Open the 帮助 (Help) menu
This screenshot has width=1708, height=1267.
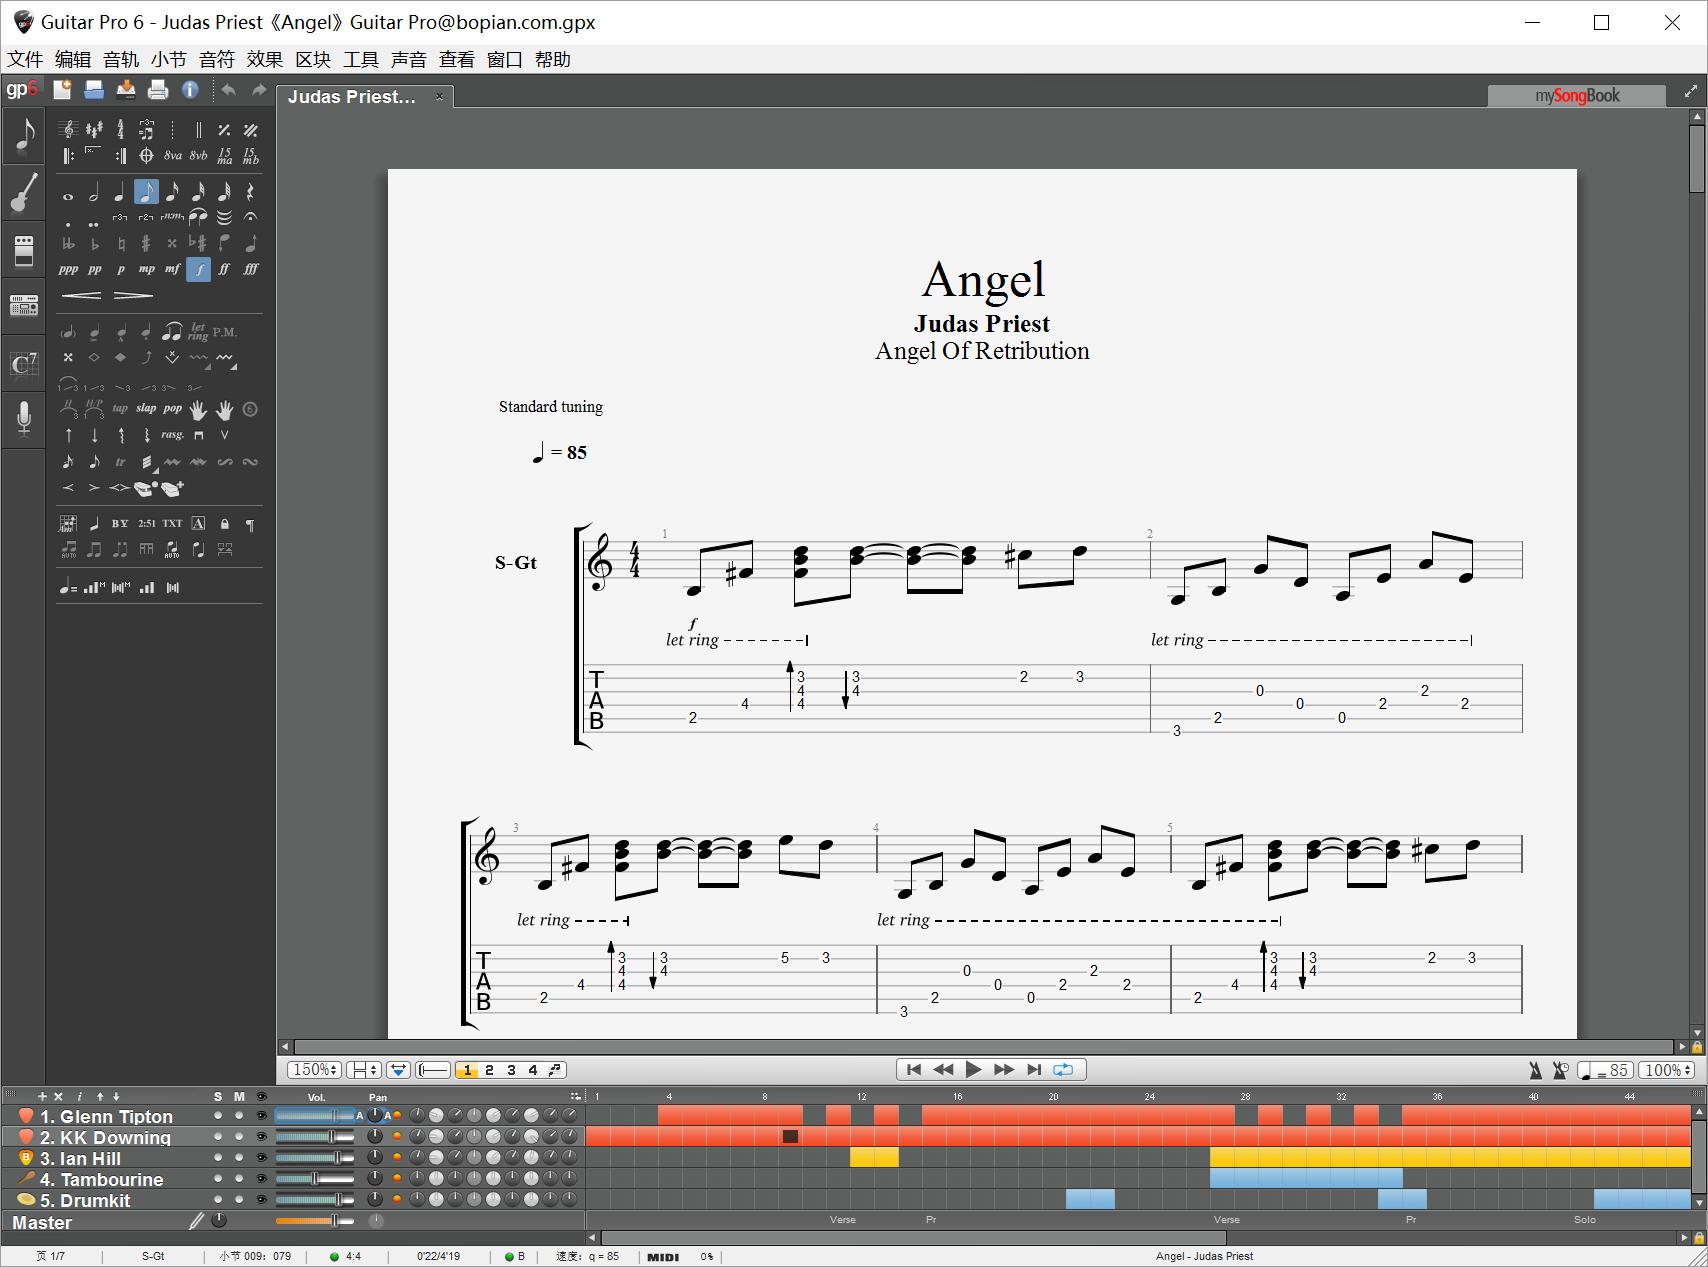[553, 59]
